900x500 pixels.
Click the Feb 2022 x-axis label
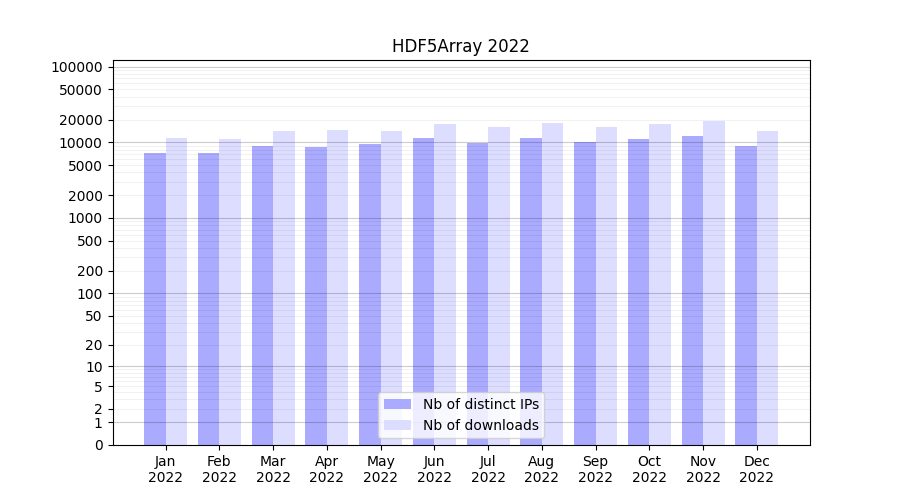(219, 469)
